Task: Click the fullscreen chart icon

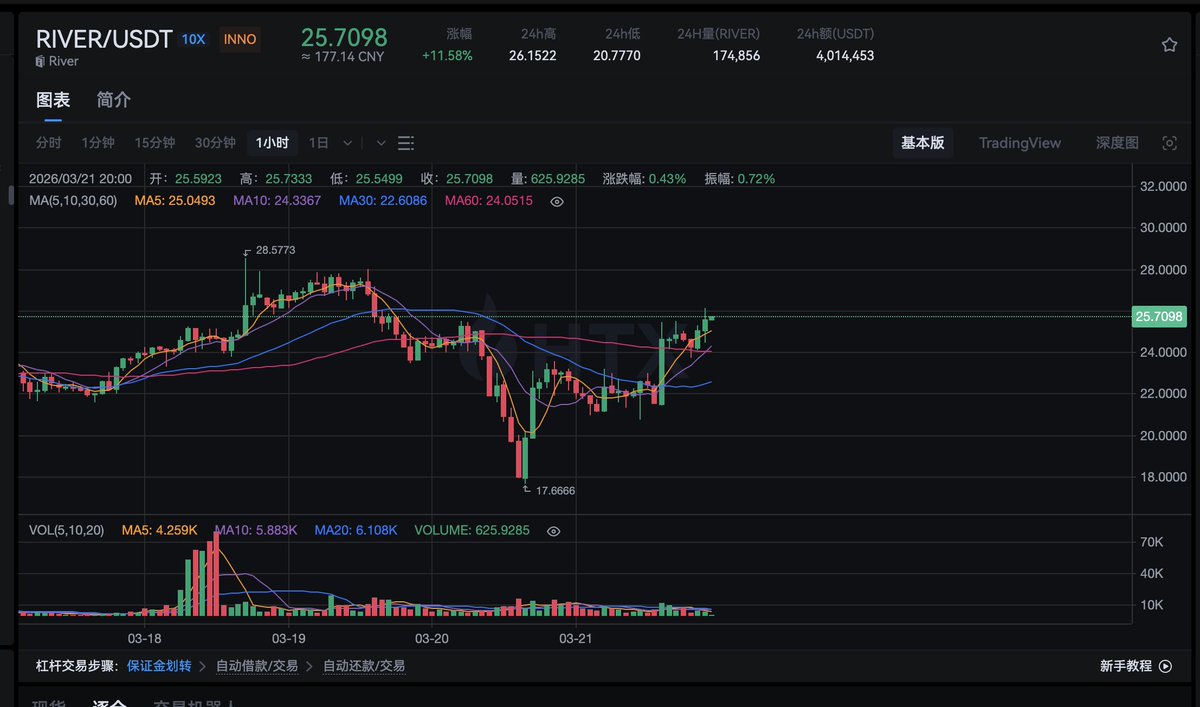Action: pos(1169,143)
